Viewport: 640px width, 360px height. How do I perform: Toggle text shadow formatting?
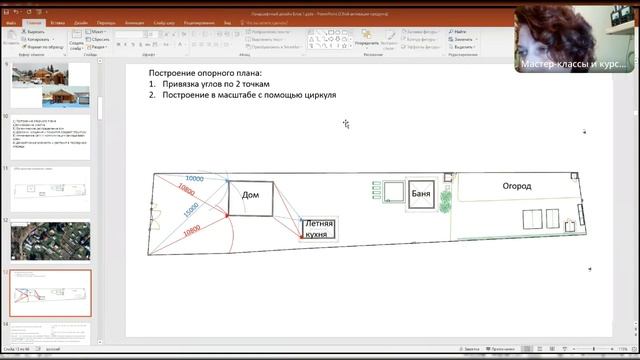(x=140, y=44)
